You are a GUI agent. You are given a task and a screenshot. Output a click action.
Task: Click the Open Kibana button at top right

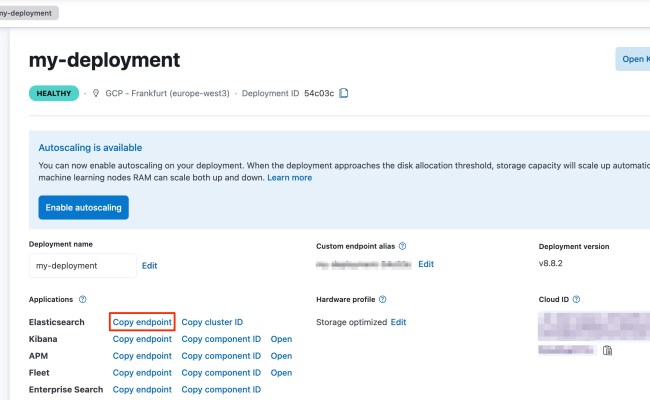coord(633,59)
